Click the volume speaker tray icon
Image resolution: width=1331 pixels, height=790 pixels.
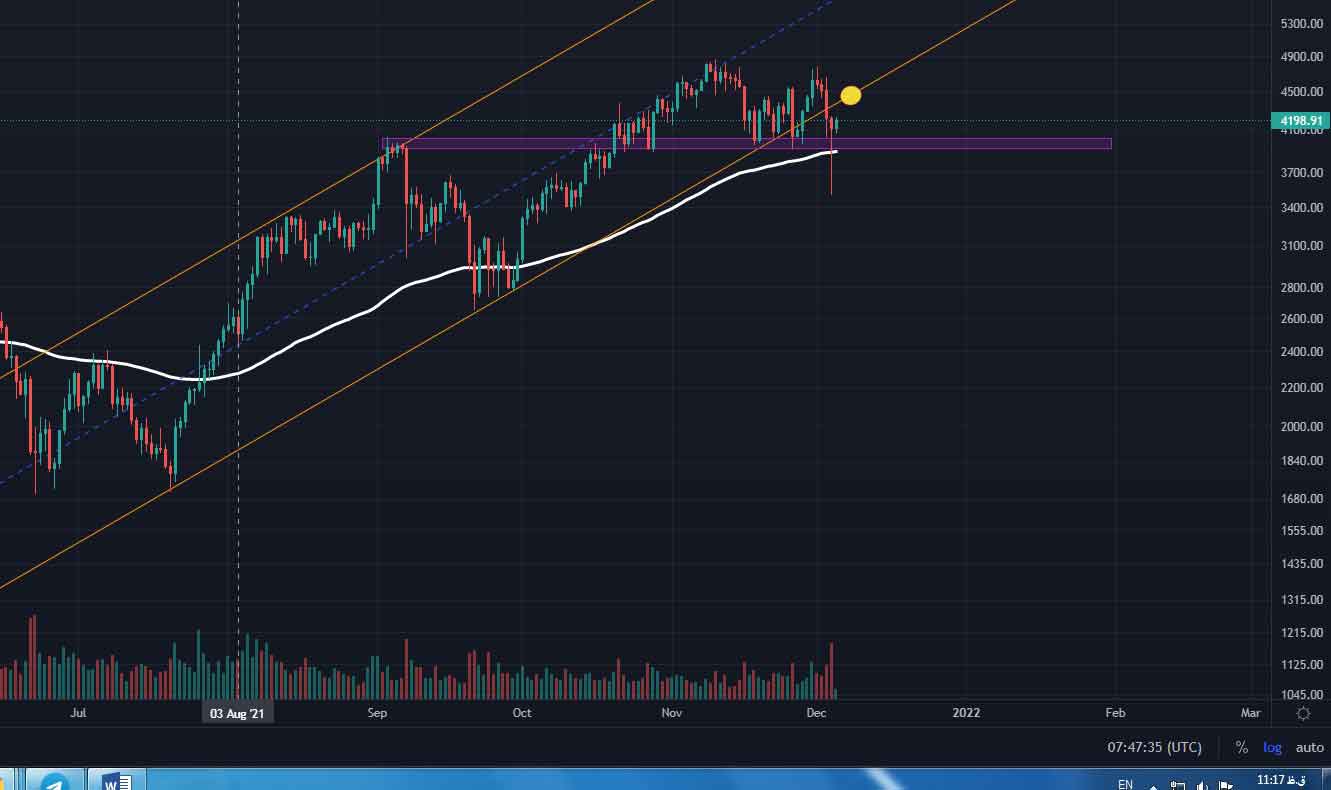(x=1202, y=785)
